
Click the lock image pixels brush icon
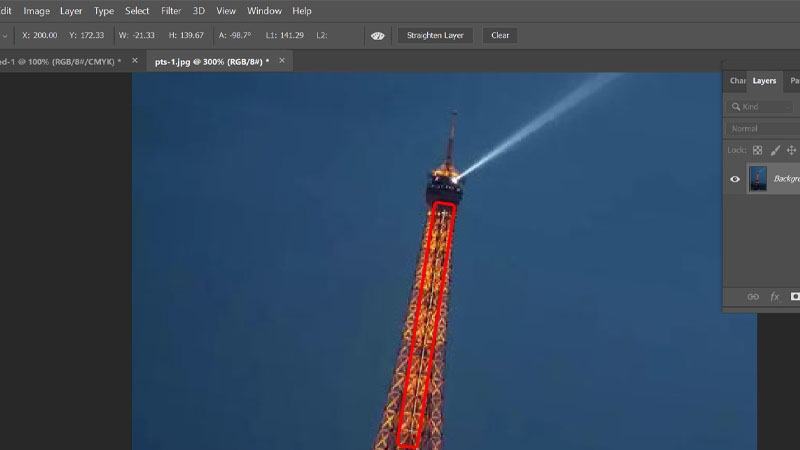point(775,150)
